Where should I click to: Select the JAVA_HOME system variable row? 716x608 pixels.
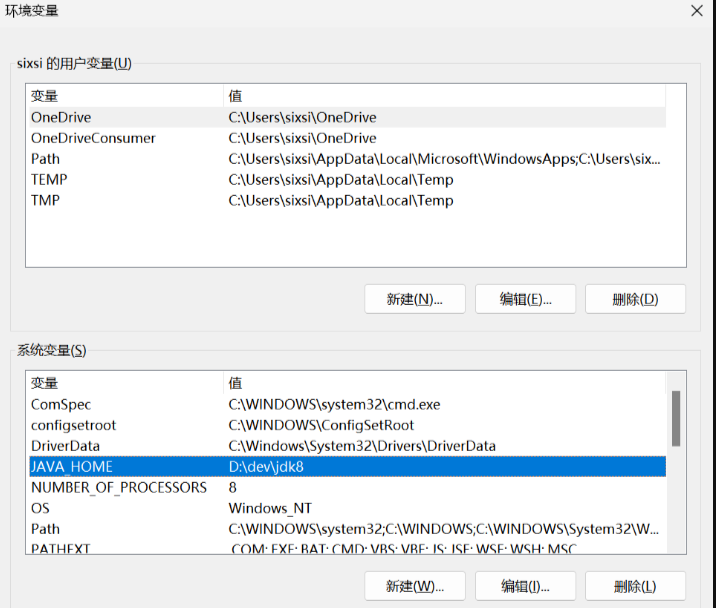[72, 467]
